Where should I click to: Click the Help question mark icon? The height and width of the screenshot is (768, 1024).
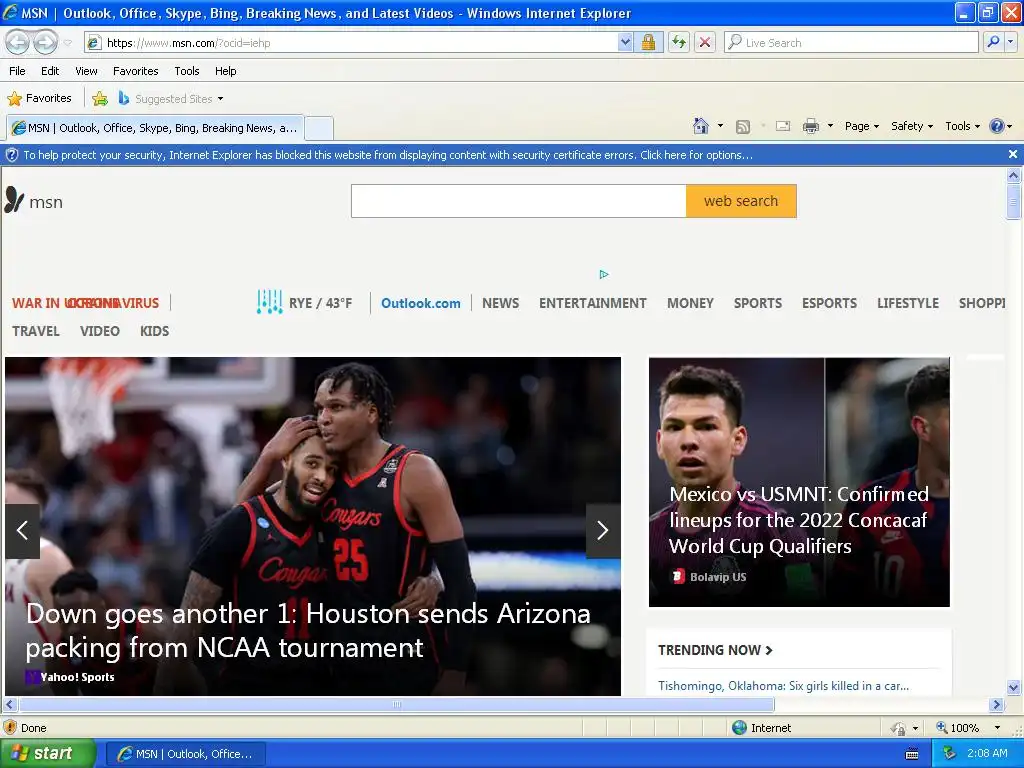[x=997, y=126]
